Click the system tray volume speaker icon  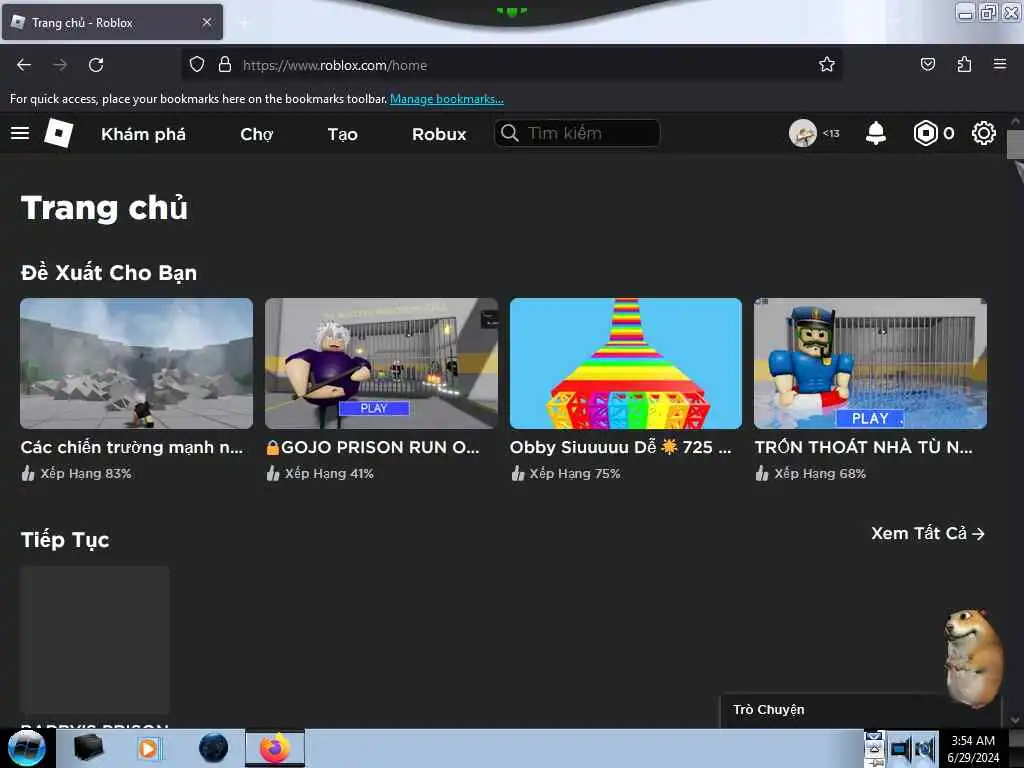coord(925,749)
